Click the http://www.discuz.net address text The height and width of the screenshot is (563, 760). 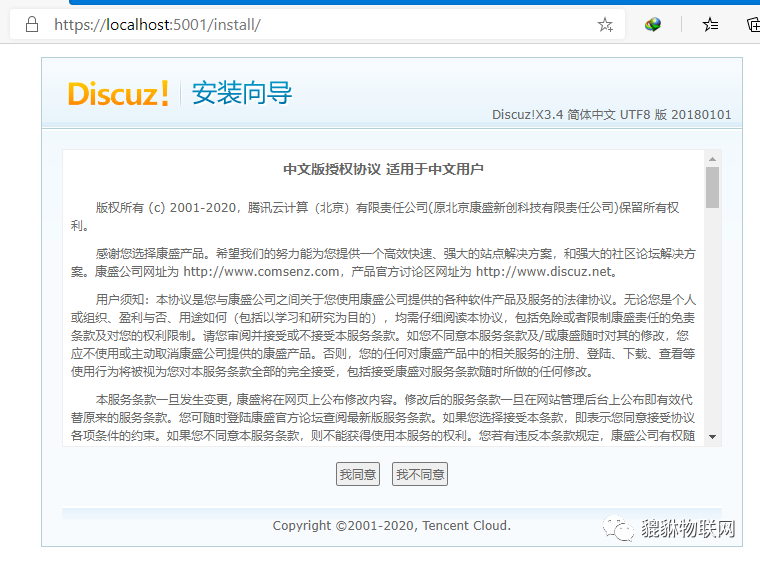(x=543, y=272)
